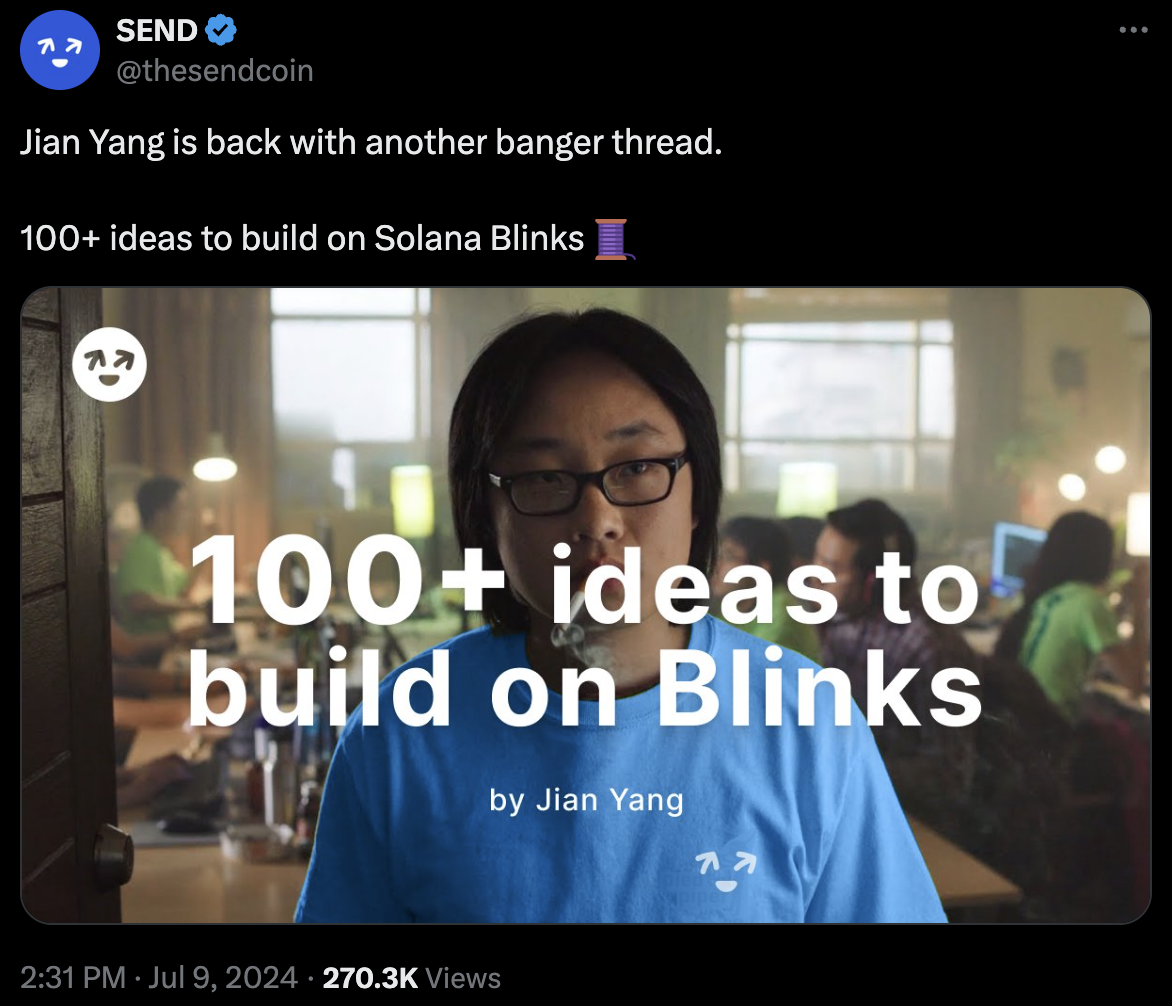Click the blue verified checkmark badge
1172x1006 pixels.
point(221,30)
